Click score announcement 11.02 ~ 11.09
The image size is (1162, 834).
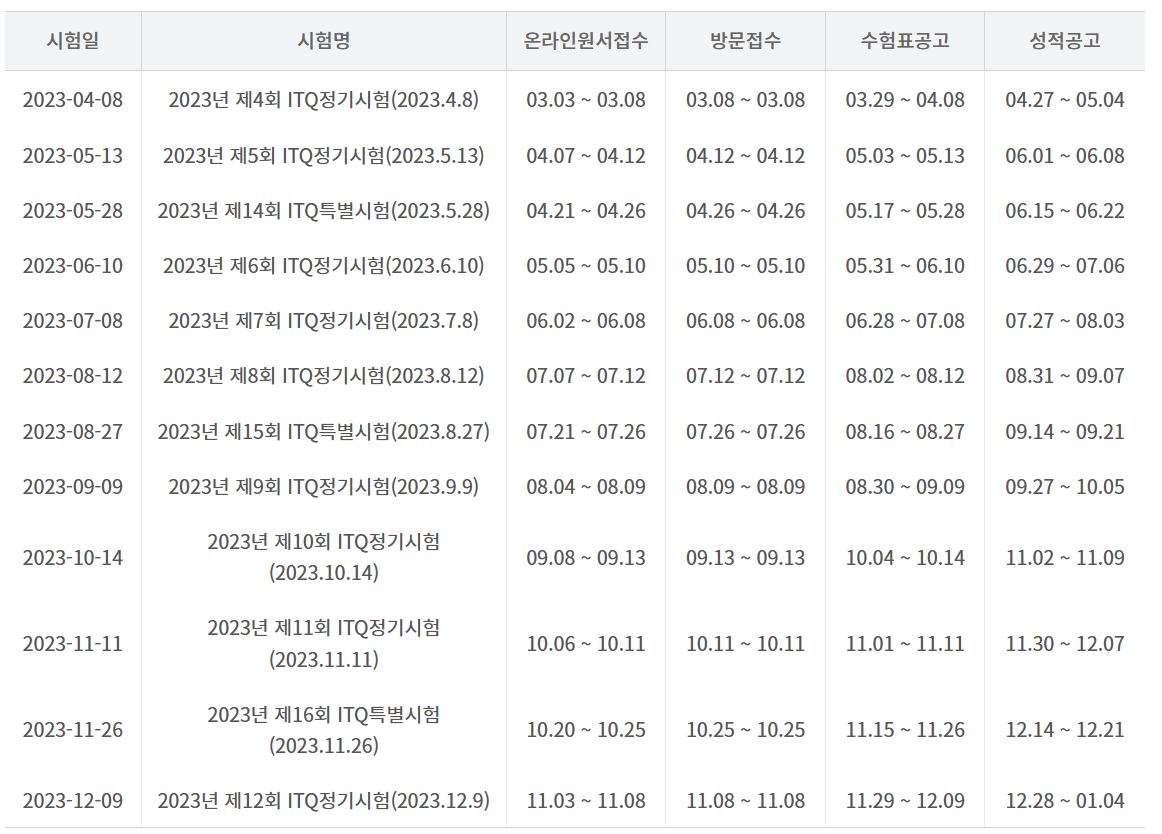[1064, 557]
